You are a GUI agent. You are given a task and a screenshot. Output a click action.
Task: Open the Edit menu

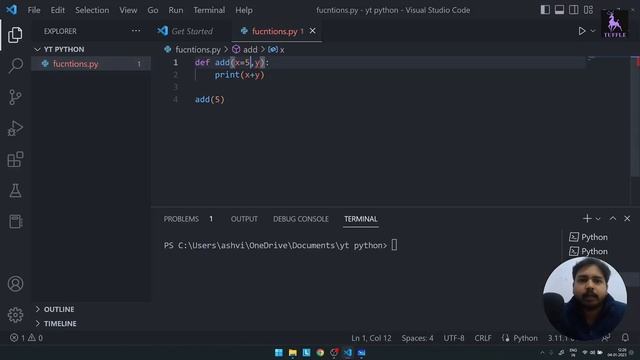click(58, 10)
